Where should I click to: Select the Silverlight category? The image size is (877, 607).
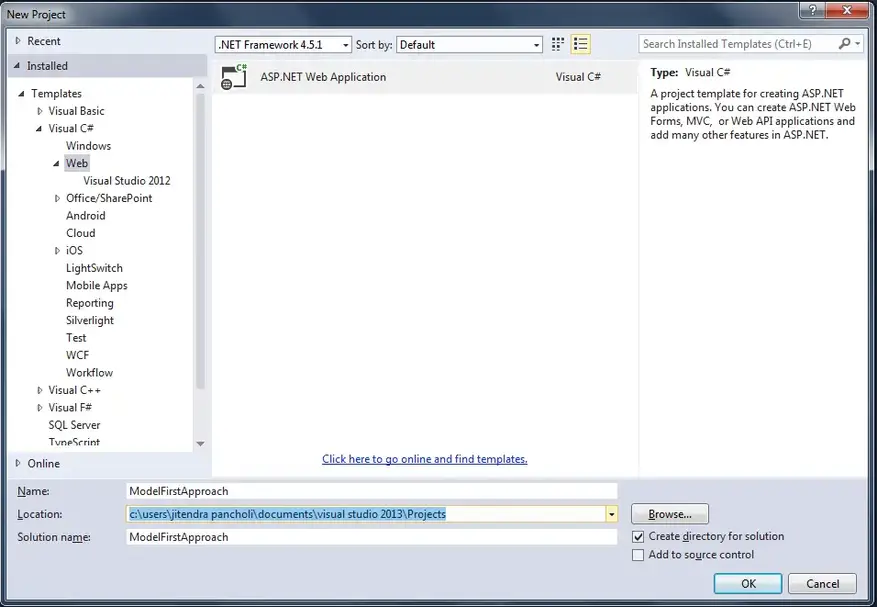[x=89, y=321]
